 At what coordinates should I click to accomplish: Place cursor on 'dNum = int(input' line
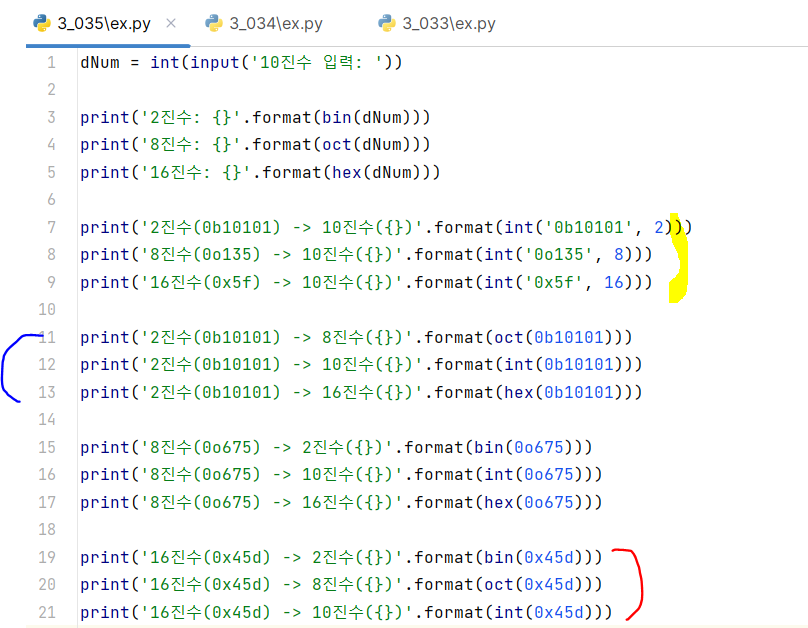point(241,62)
